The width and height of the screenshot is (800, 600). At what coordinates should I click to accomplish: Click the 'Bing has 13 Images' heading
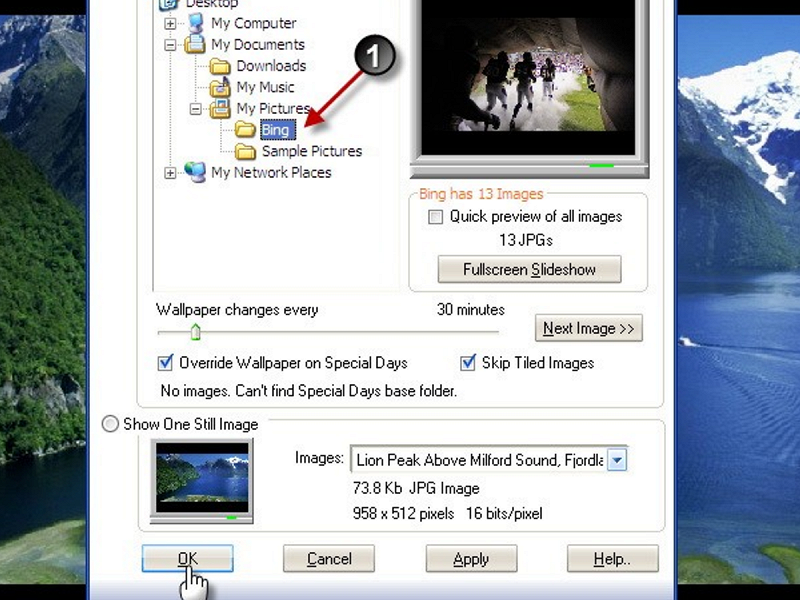click(x=481, y=194)
